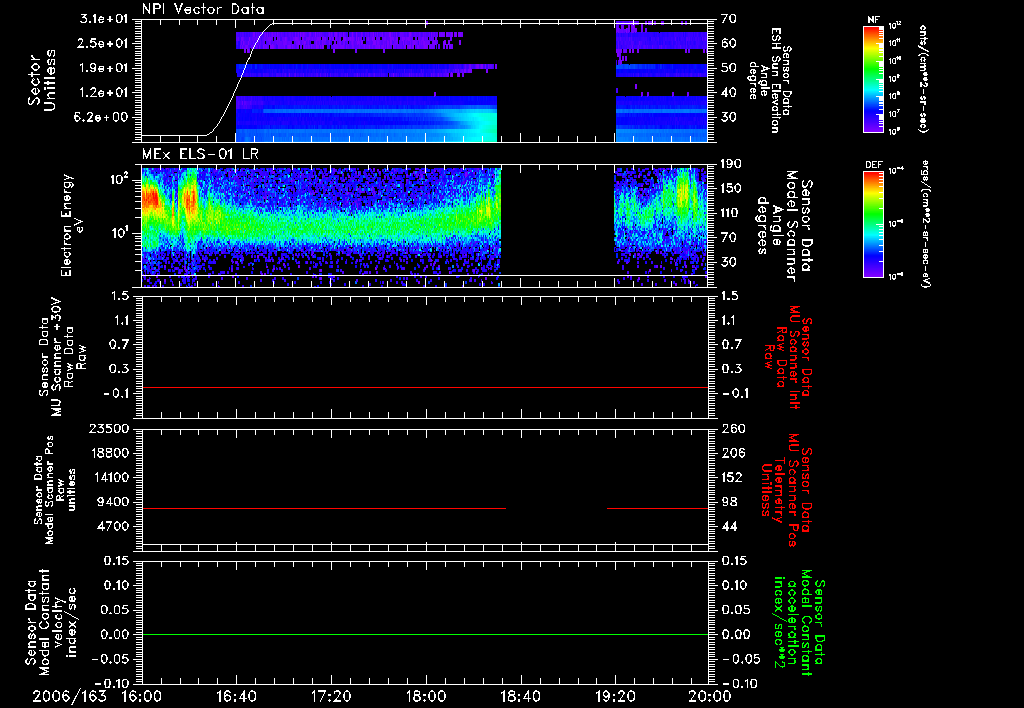Click the '98' telemetry tick label
This screenshot has height=708, width=1024.
pos(729,502)
